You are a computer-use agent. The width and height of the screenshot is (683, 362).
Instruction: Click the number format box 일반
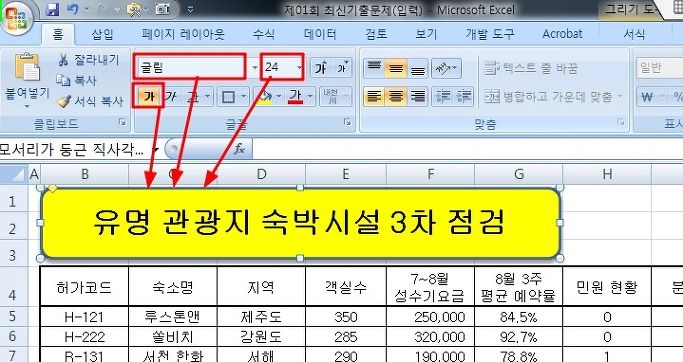pos(659,68)
